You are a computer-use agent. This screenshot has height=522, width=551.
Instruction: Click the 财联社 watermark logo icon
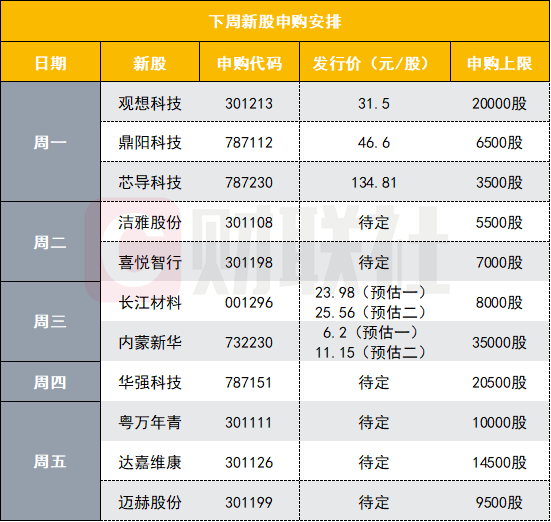[133, 250]
